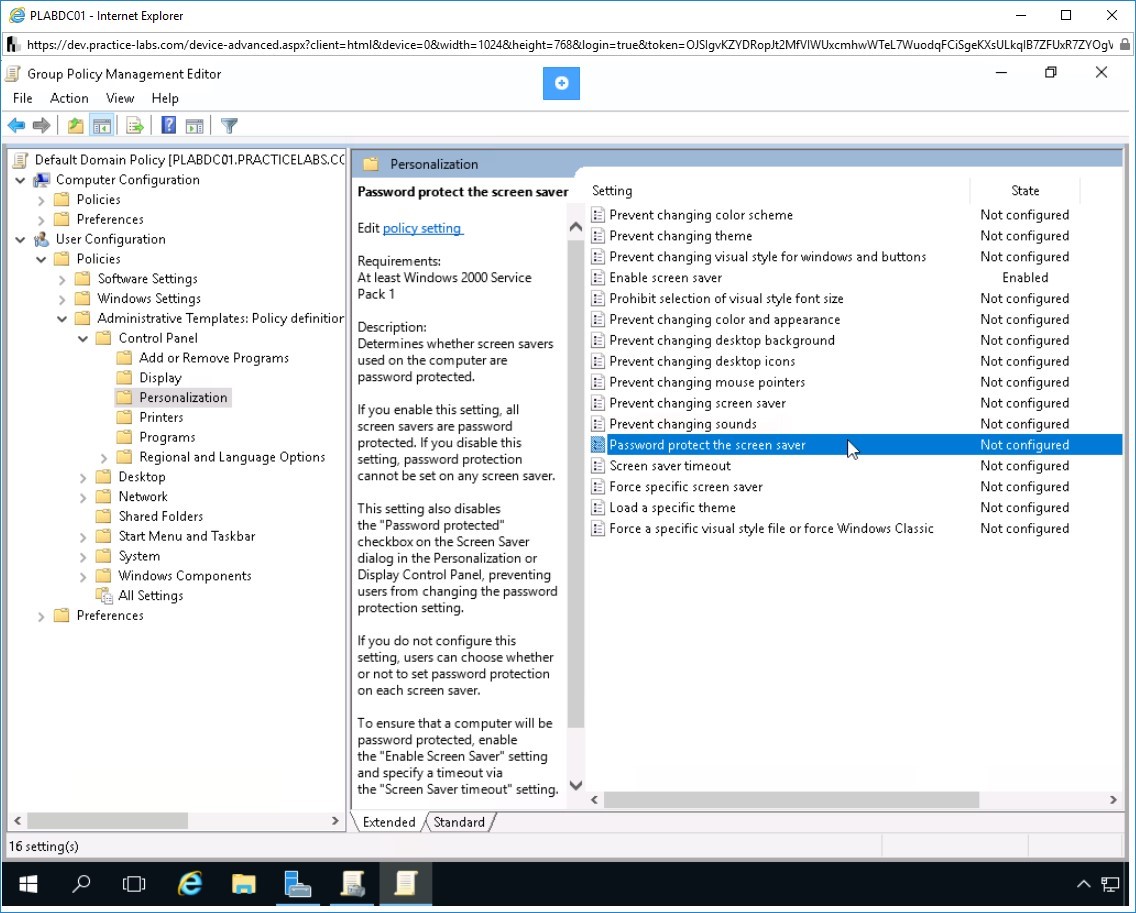Click Group Policy Management taskbar icon
Image resolution: width=1136 pixels, height=913 pixels.
352,883
